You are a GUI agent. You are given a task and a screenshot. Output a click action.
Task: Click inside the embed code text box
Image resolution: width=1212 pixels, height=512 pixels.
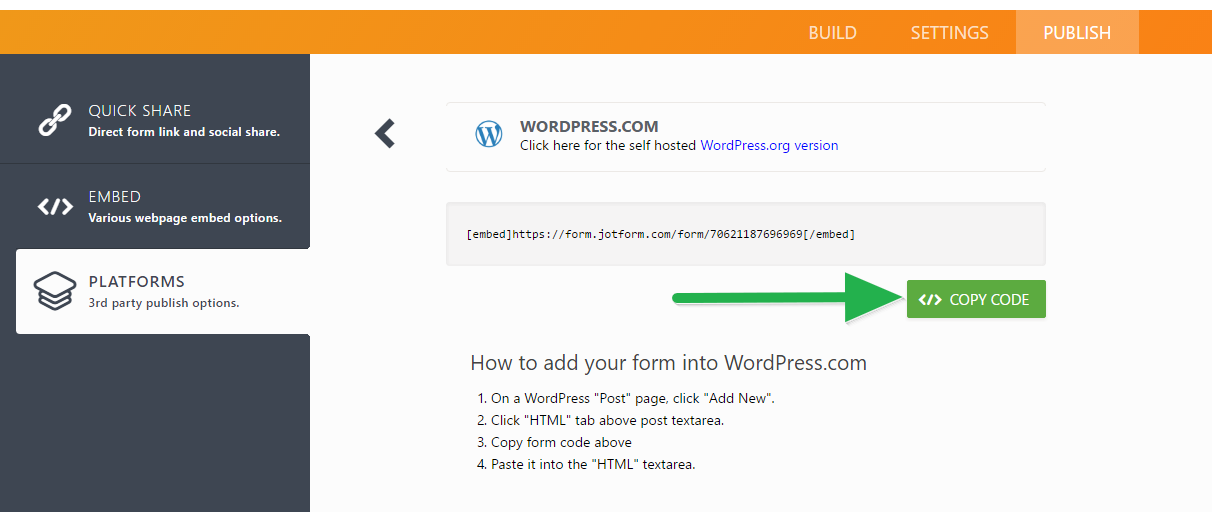click(x=745, y=234)
